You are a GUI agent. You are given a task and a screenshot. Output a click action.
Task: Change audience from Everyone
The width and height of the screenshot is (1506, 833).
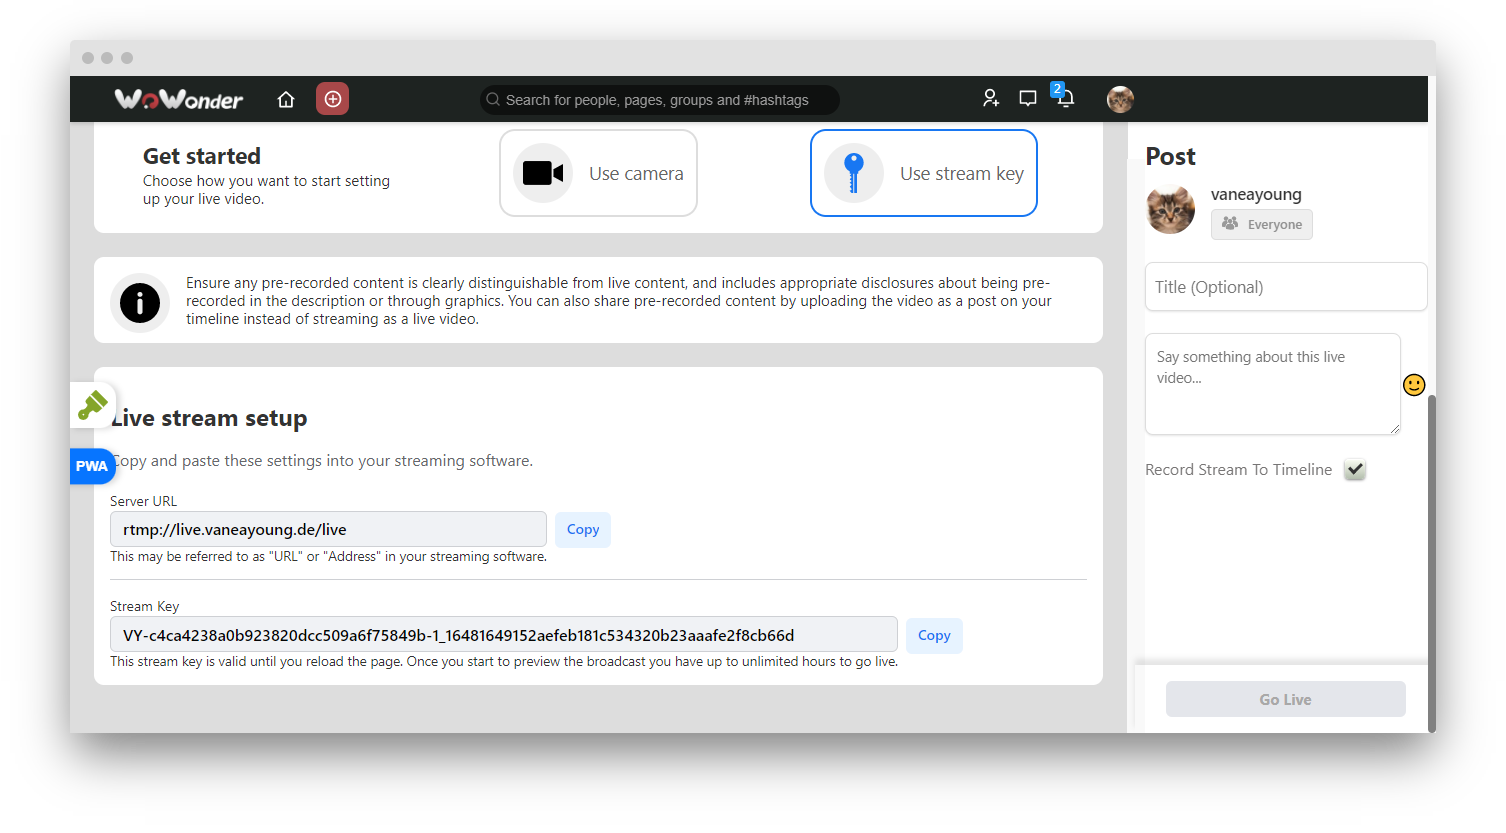(1261, 224)
